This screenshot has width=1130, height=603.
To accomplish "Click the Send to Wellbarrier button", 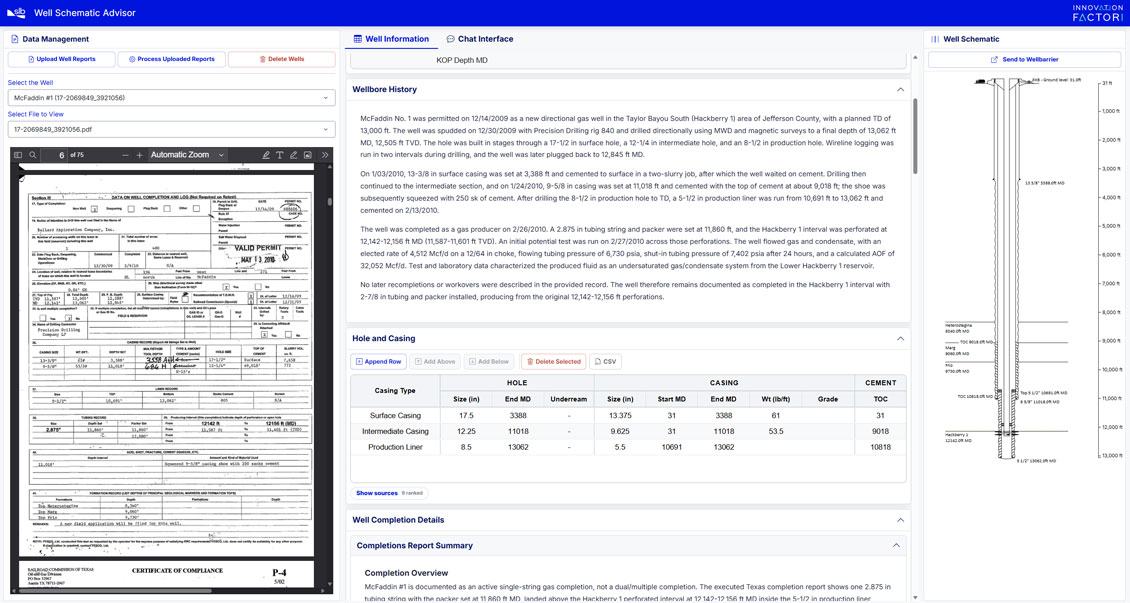I will click(x=1024, y=60).
